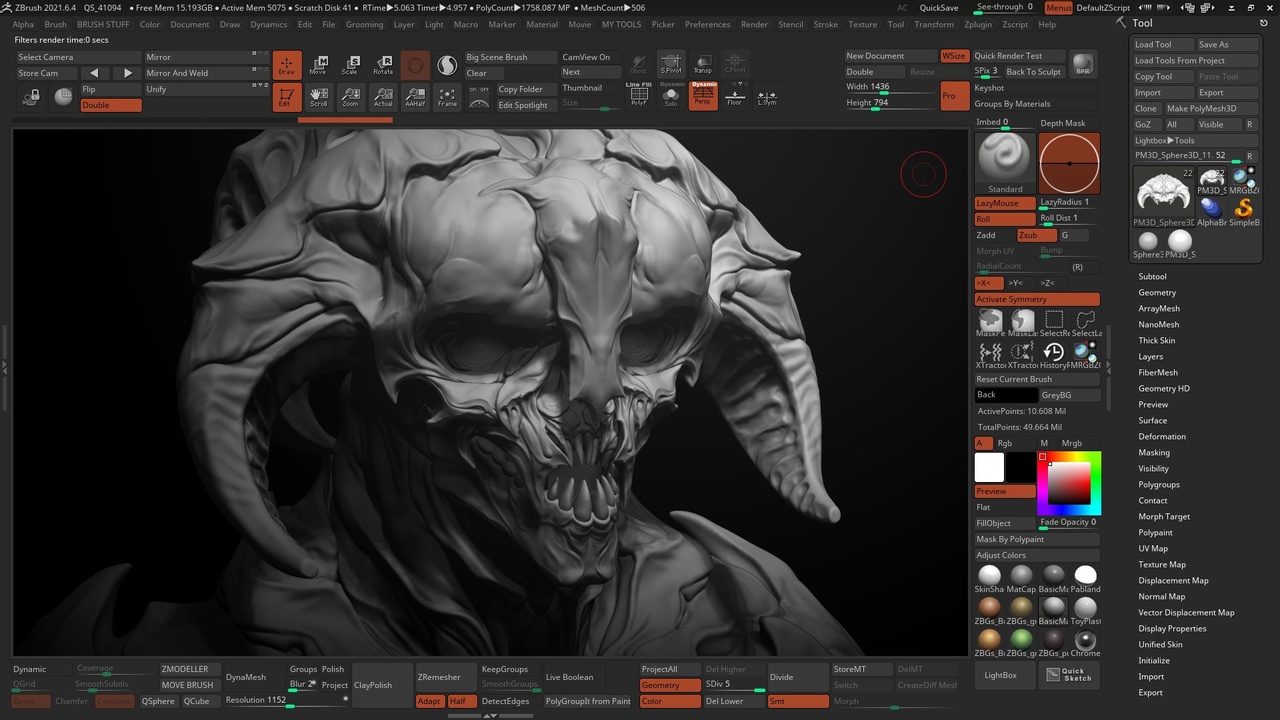Screen dimensions: 1280x720
Task: Pick the MaskPen brush icon
Action: pyautogui.click(x=990, y=322)
